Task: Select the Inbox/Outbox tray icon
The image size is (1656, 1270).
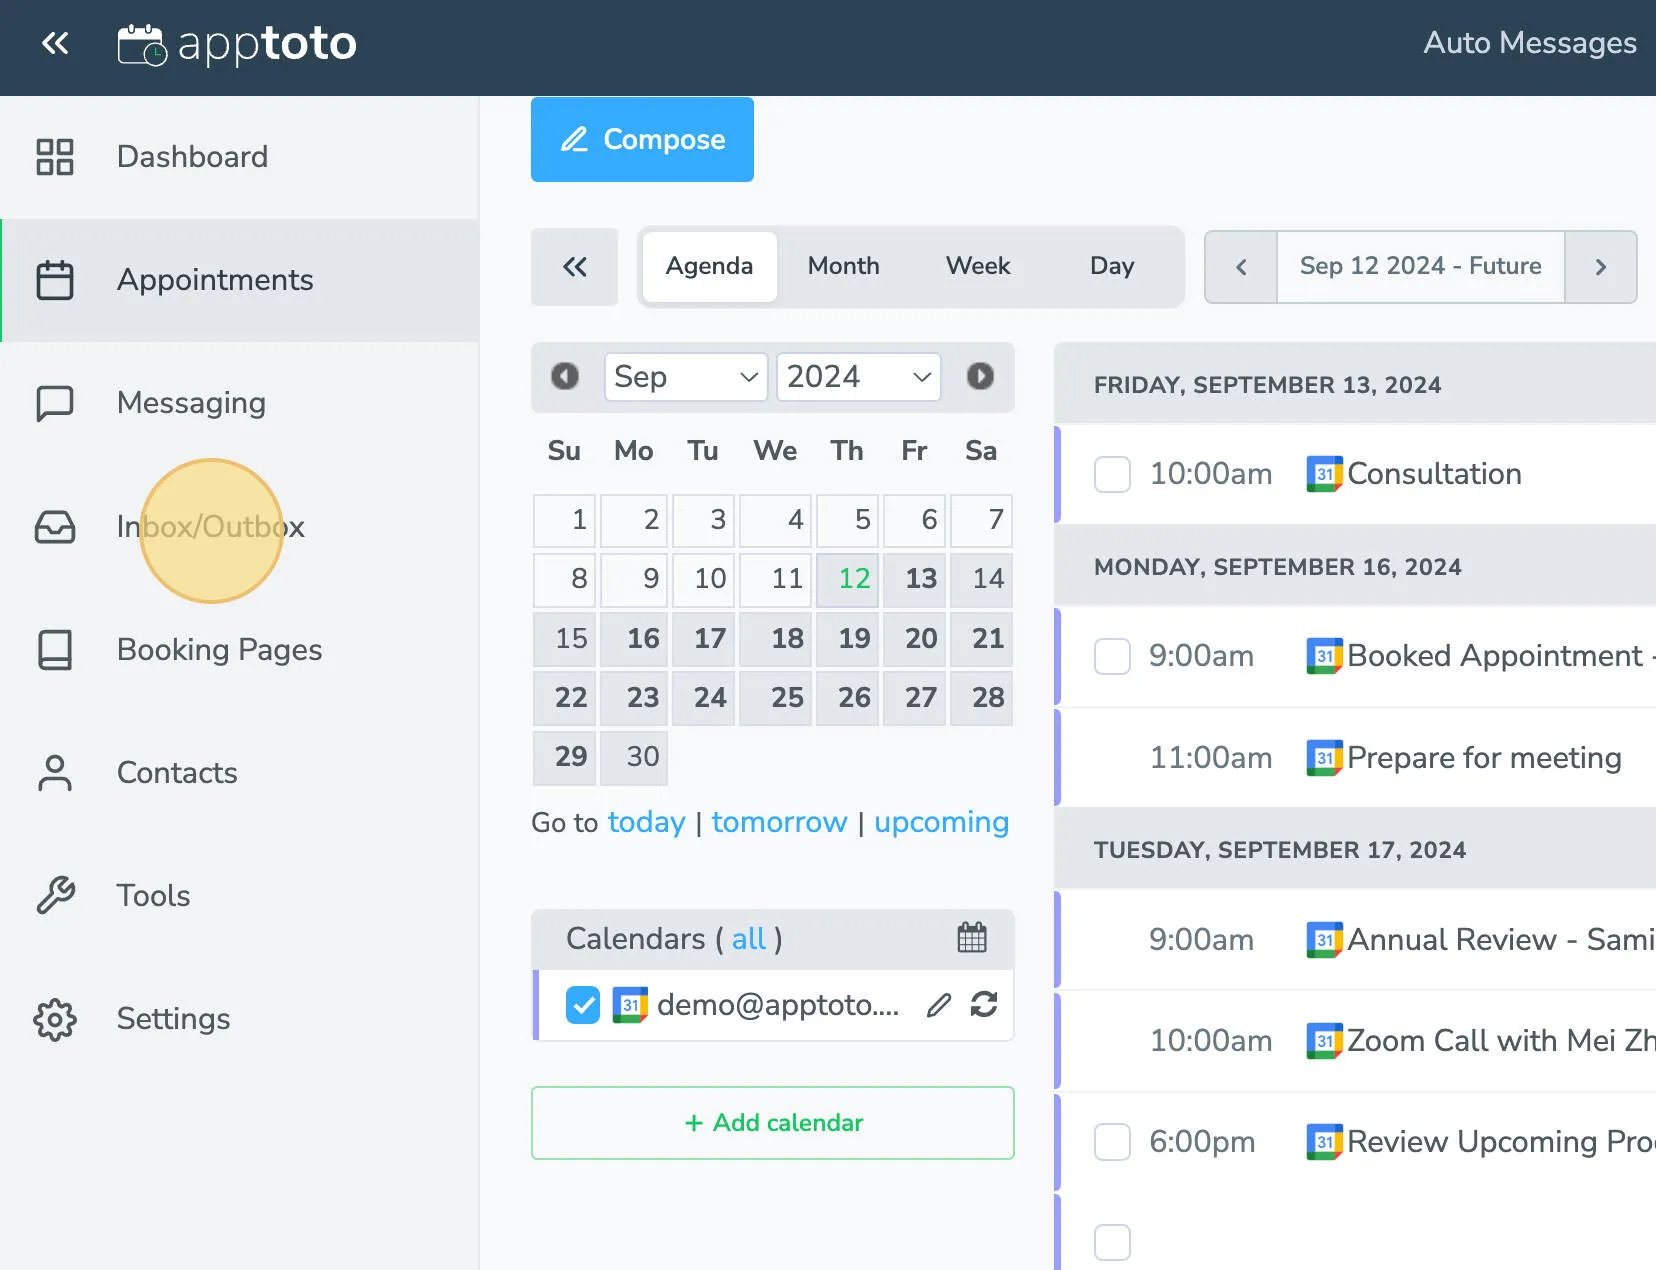Action: pos(55,528)
